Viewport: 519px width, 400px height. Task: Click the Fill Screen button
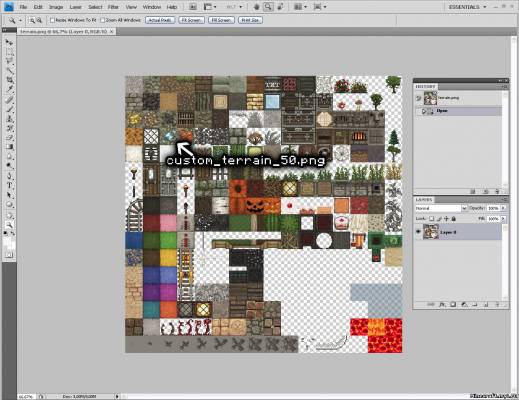click(x=221, y=20)
